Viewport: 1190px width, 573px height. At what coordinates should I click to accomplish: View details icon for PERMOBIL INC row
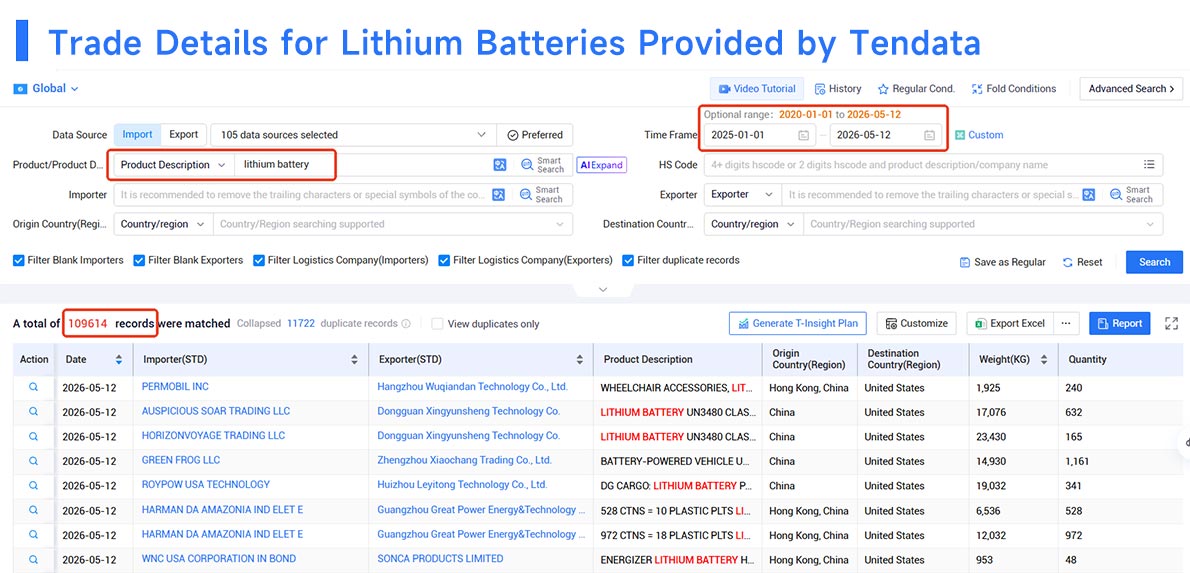tap(33, 387)
